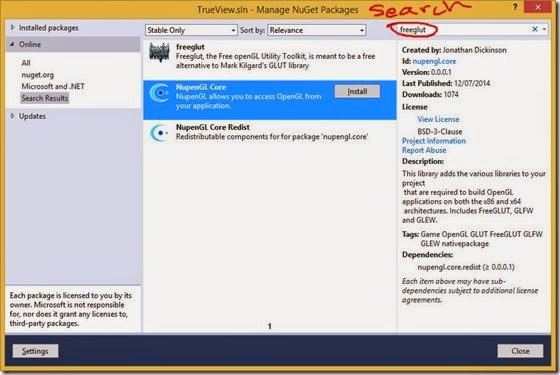The image size is (560, 375).
Task: Clear the search box with the X icon
Action: 535,29
